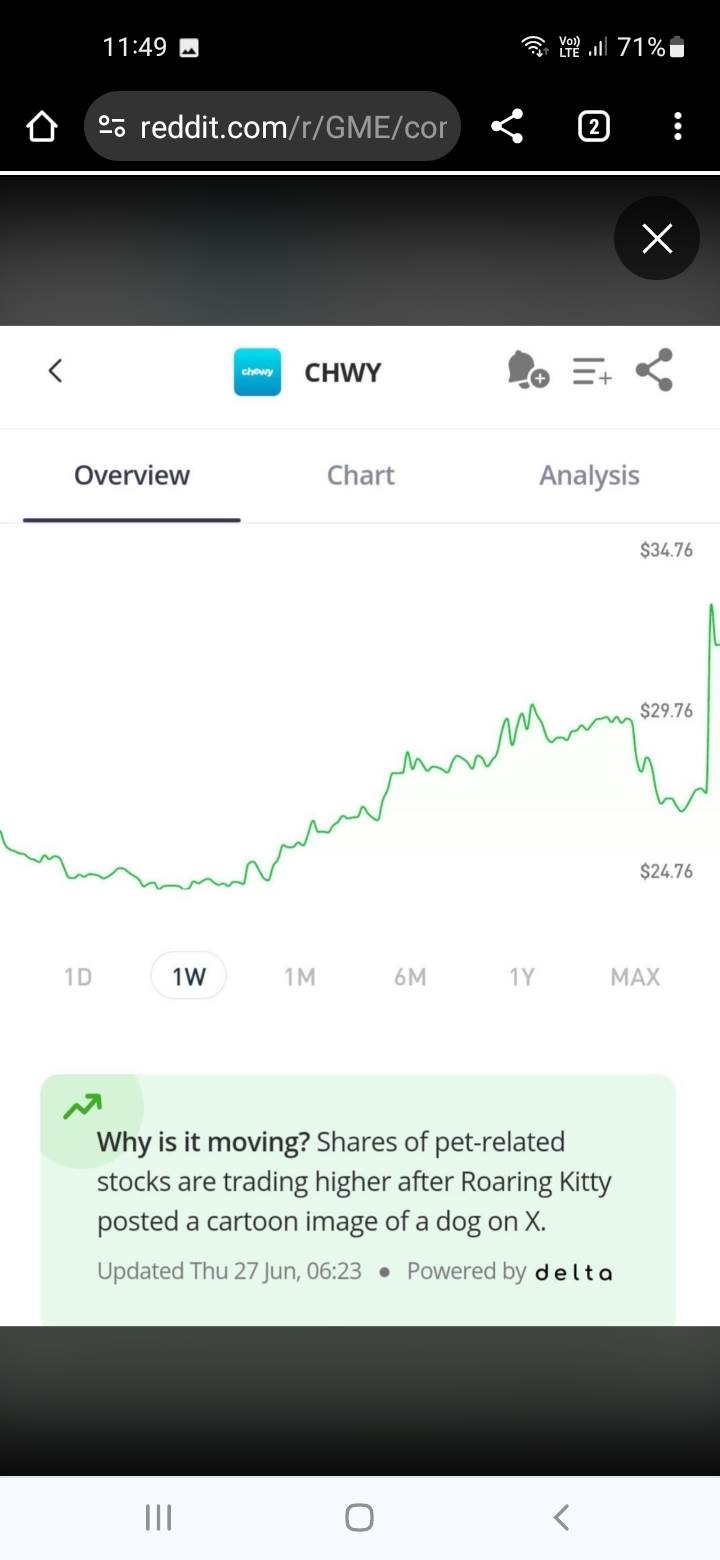The width and height of the screenshot is (720, 1560).
Task: Select the 1D time range
Action: pos(78,977)
